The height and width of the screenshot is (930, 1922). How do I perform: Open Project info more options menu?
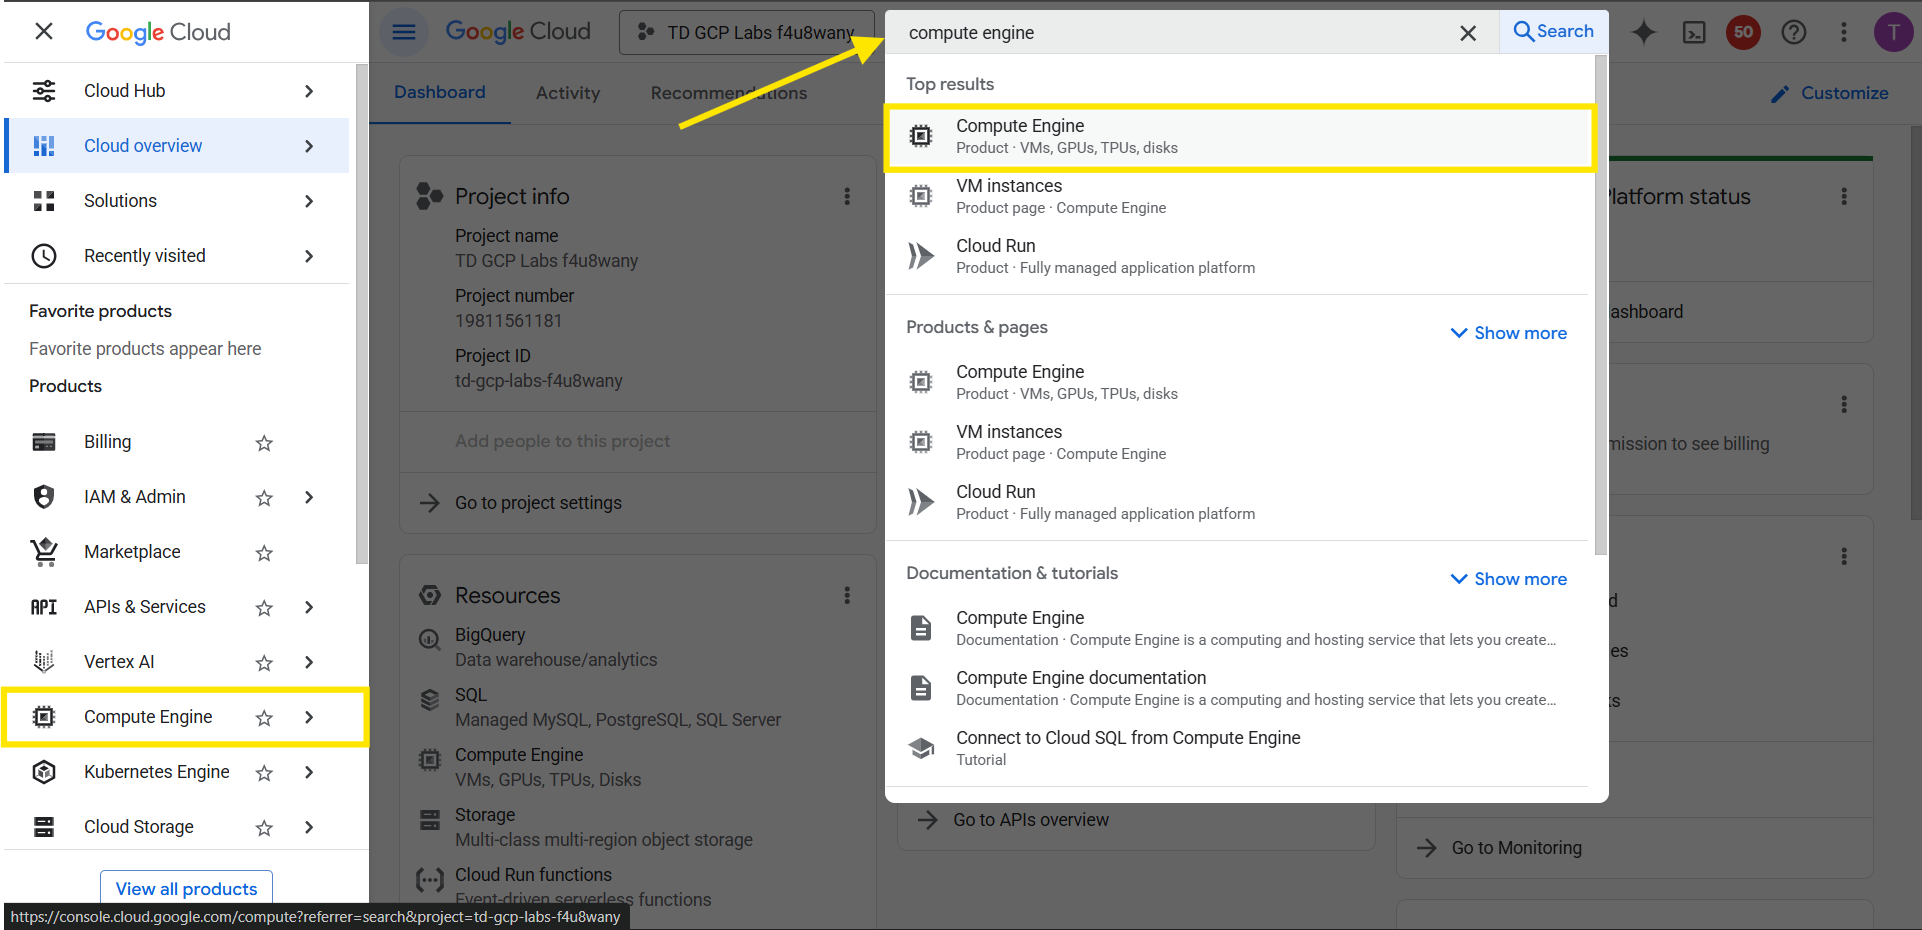point(847,197)
